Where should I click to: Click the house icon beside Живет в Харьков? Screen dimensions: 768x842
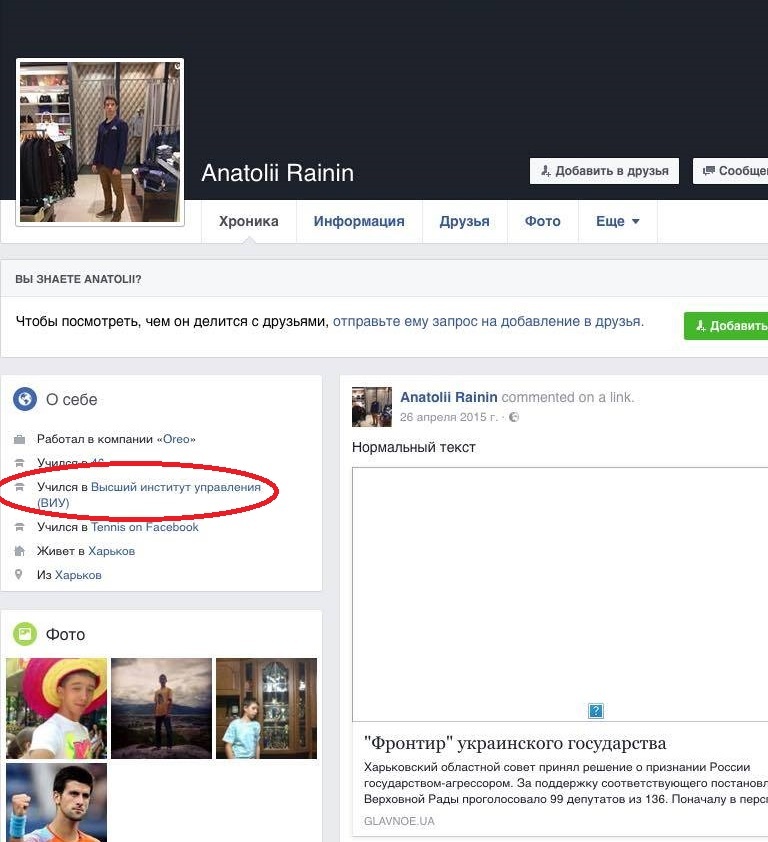(19, 551)
